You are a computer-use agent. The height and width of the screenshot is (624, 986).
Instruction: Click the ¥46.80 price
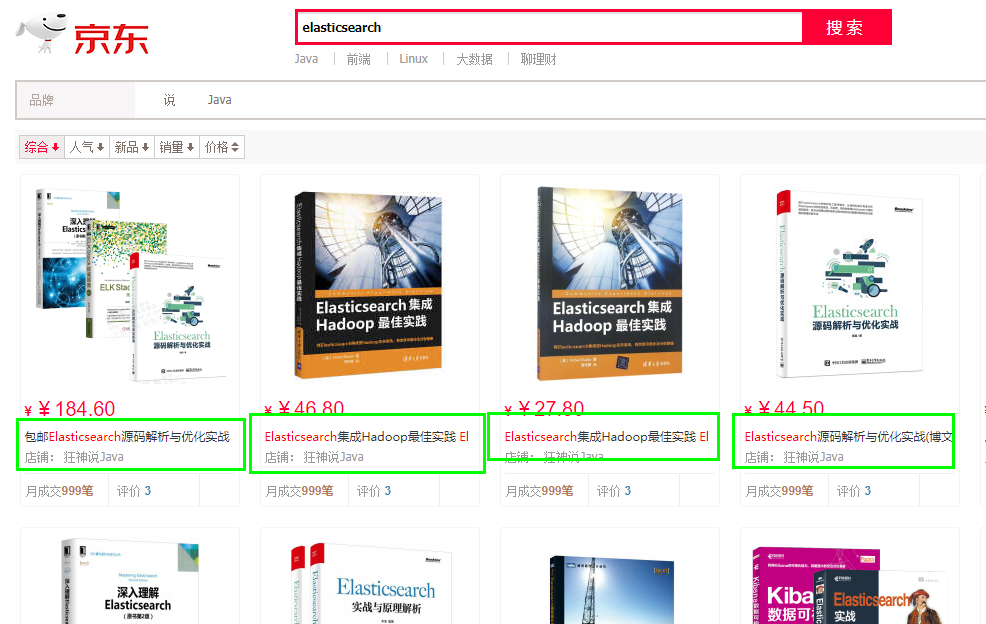coord(304,408)
